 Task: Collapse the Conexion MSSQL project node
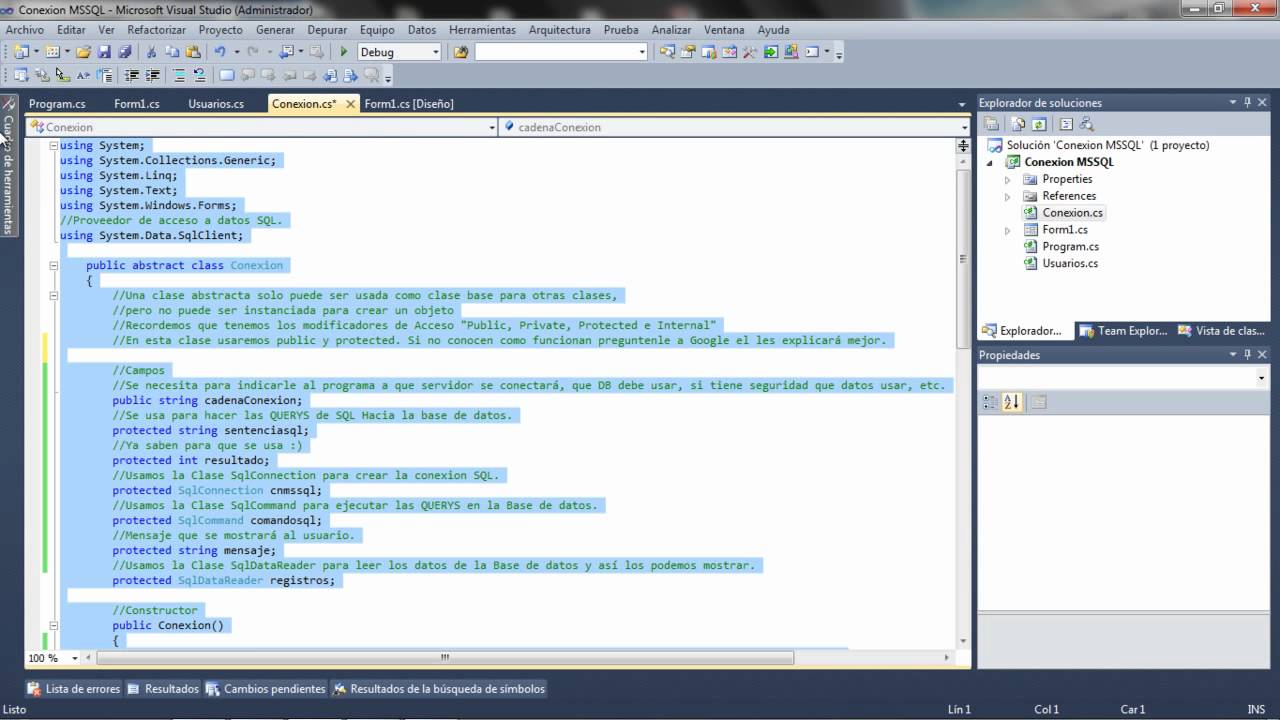coord(991,162)
